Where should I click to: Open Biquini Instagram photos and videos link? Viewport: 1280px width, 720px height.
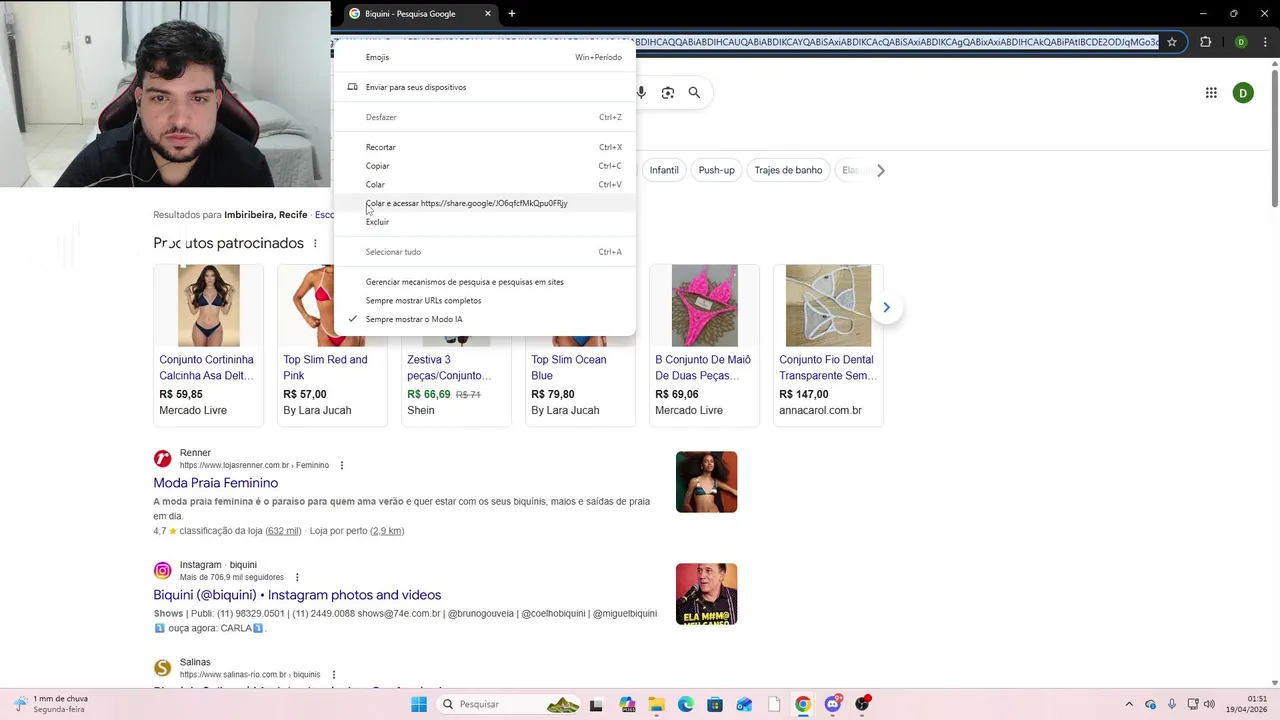[297, 595]
